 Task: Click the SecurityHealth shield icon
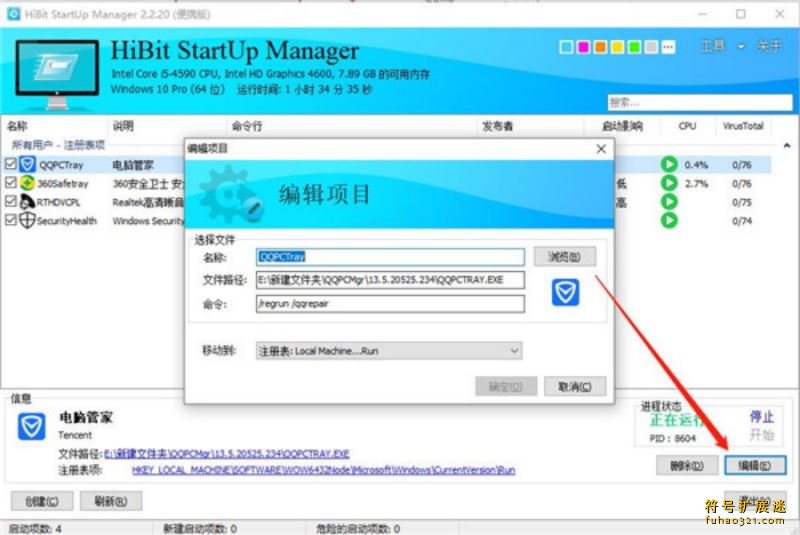(x=27, y=220)
